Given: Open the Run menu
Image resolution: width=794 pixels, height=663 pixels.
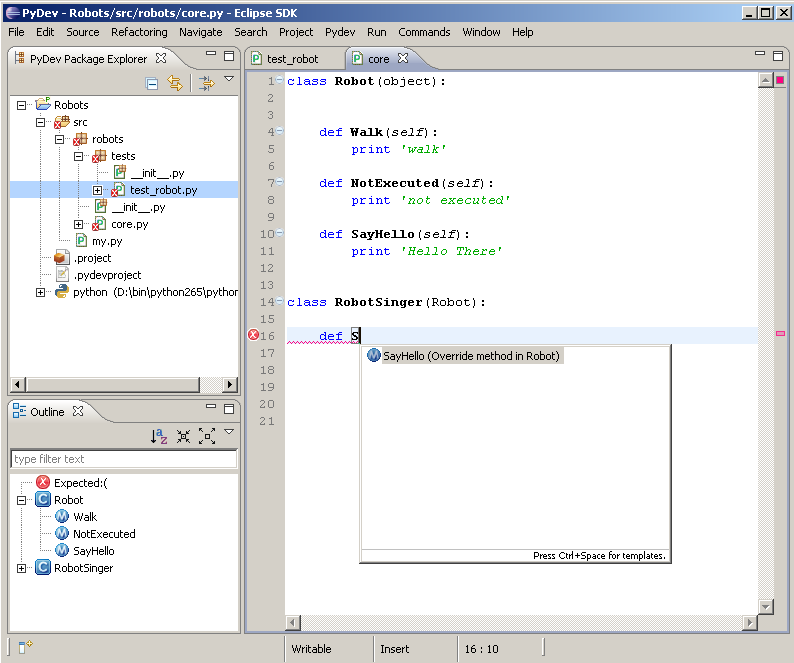Looking at the screenshot, I should click(x=377, y=32).
